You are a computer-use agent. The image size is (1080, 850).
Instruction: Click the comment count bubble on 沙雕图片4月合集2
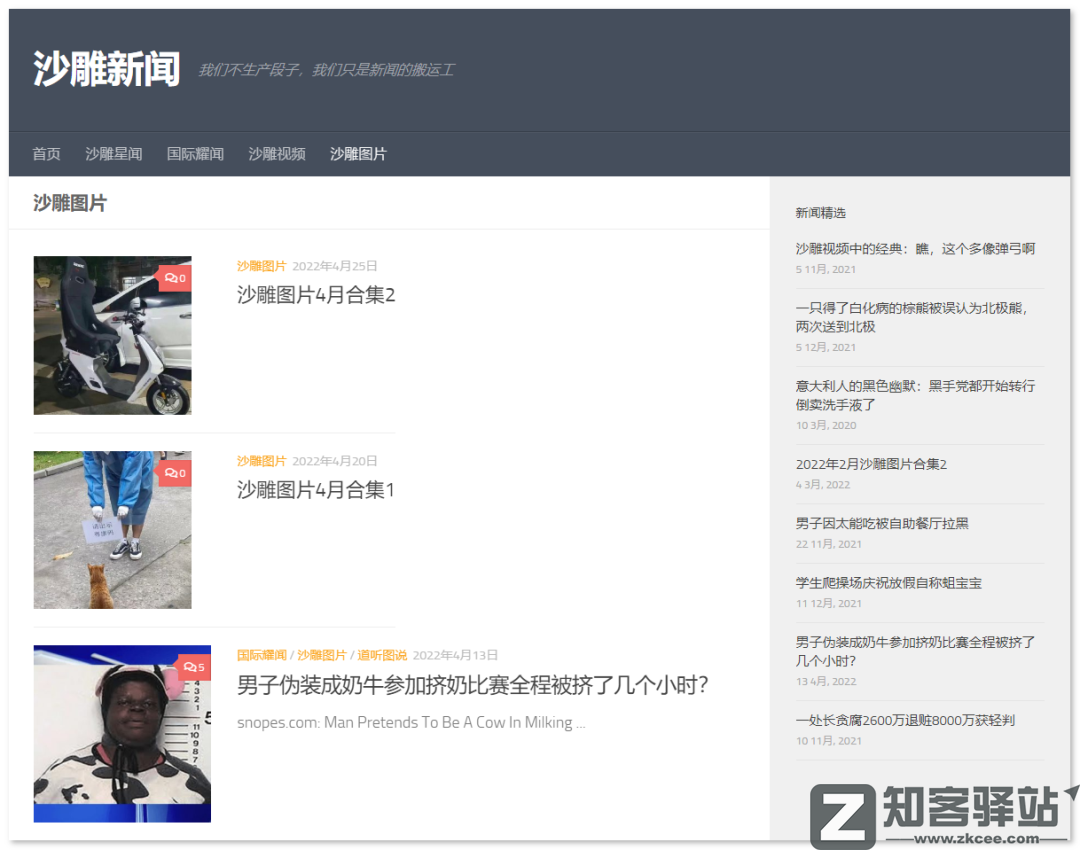point(174,277)
